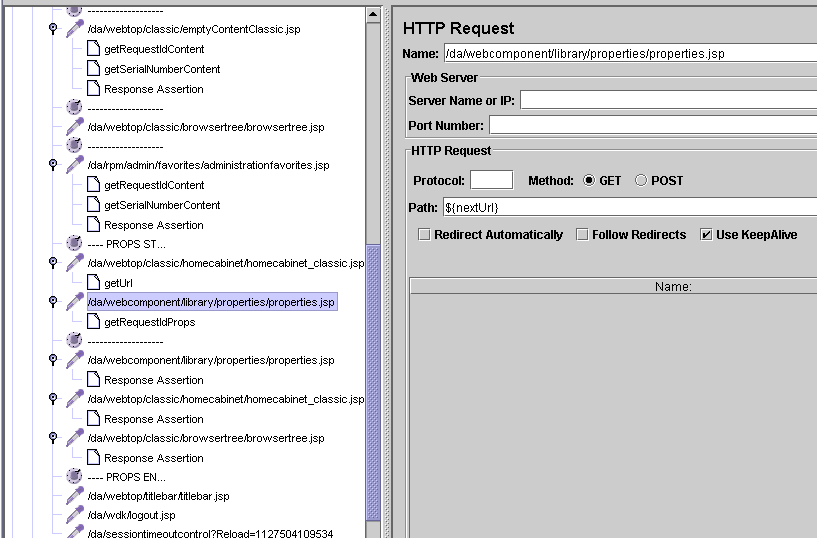Collapse the administrationfavorites.jsp tree node
The width and height of the screenshot is (817, 538).
coord(53,164)
